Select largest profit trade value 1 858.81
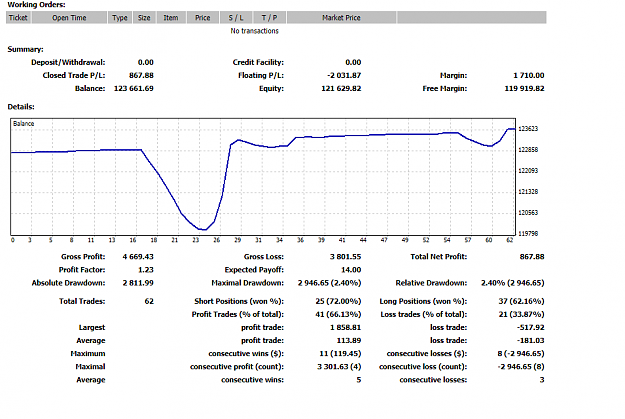This screenshot has width=625, height=419. click(346, 328)
